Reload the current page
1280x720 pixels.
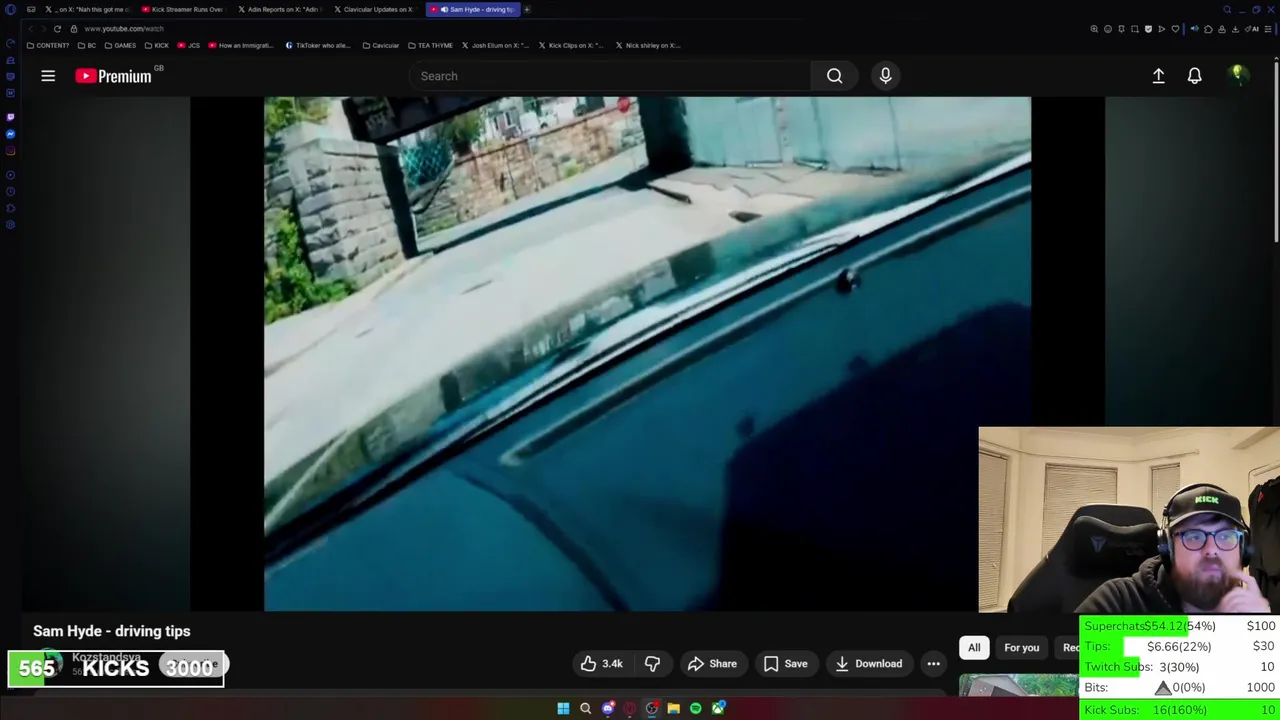[57, 29]
